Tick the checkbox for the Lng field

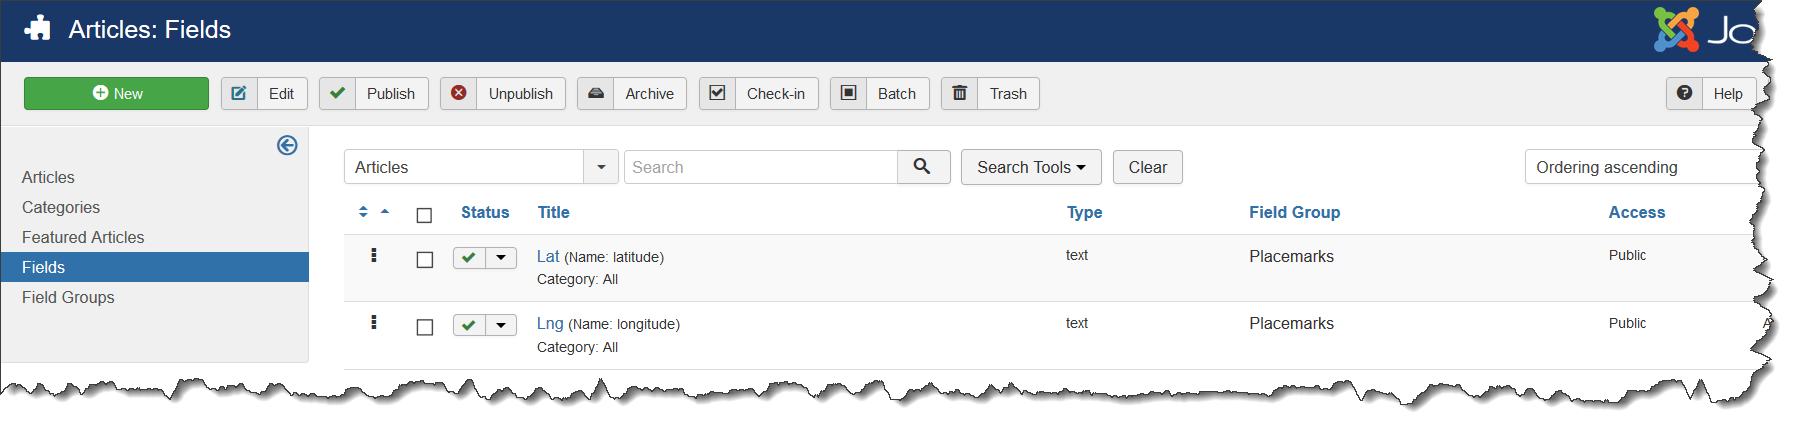click(x=425, y=327)
